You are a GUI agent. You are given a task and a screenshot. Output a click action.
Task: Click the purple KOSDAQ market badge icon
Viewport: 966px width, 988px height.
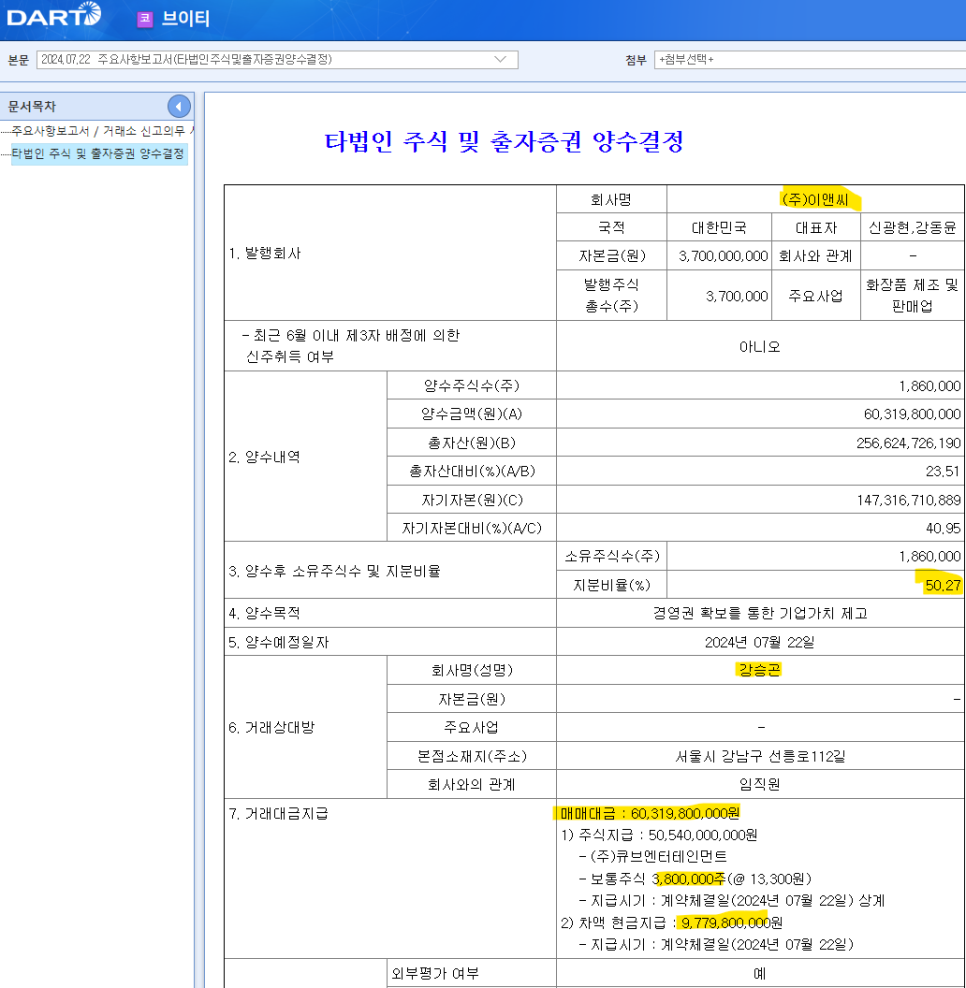145,19
